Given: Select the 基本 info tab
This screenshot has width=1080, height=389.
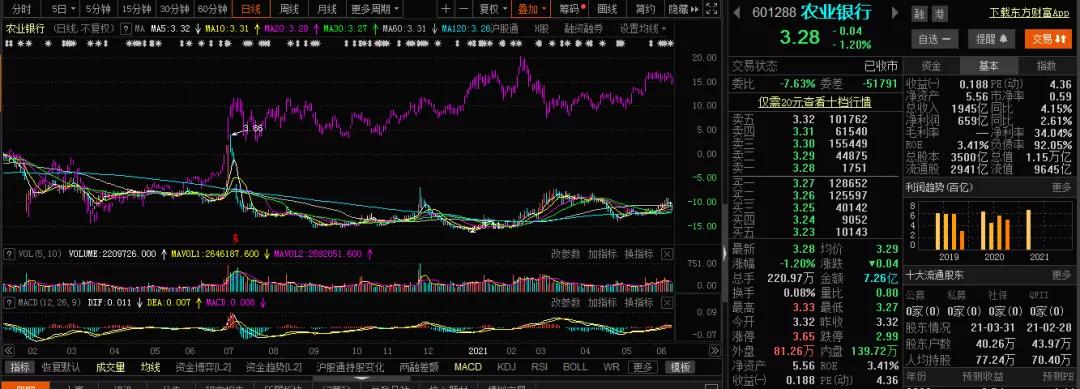Looking at the screenshot, I should (x=989, y=66).
